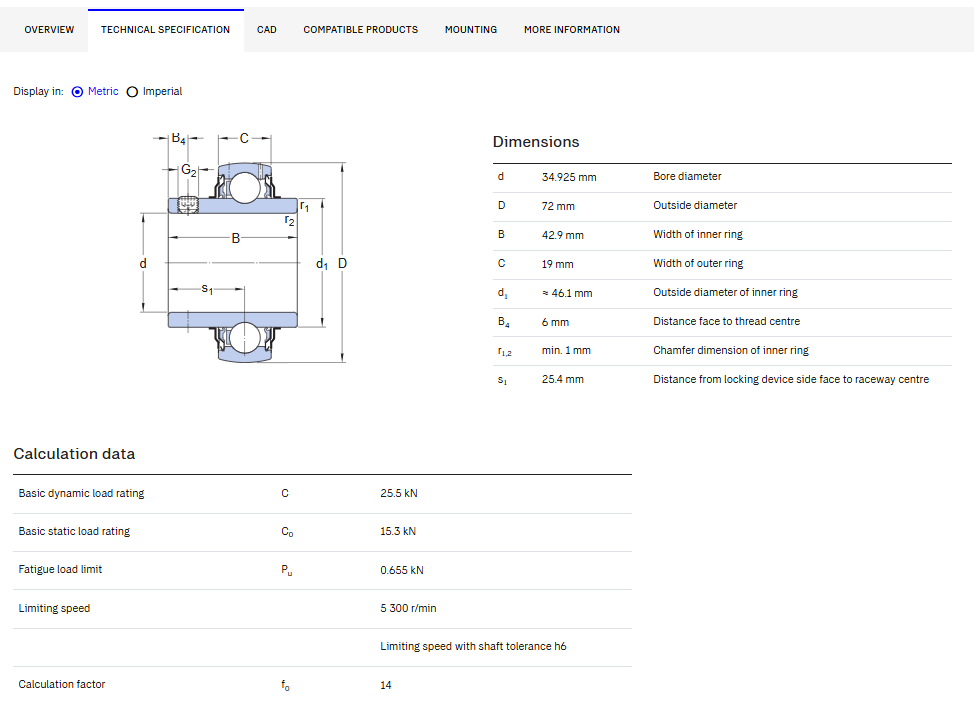Click the chamfer value min. 1 mm

(x=566, y=350)
